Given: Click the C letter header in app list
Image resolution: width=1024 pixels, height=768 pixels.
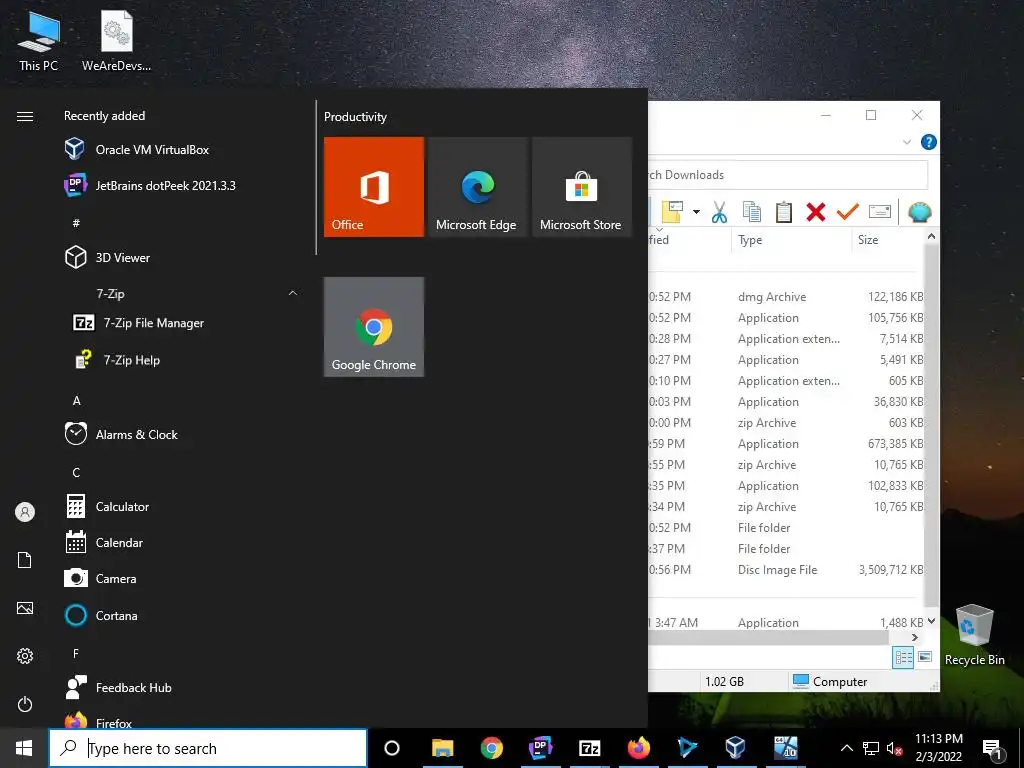Looking at the screenshot, I should pos(76,472).
